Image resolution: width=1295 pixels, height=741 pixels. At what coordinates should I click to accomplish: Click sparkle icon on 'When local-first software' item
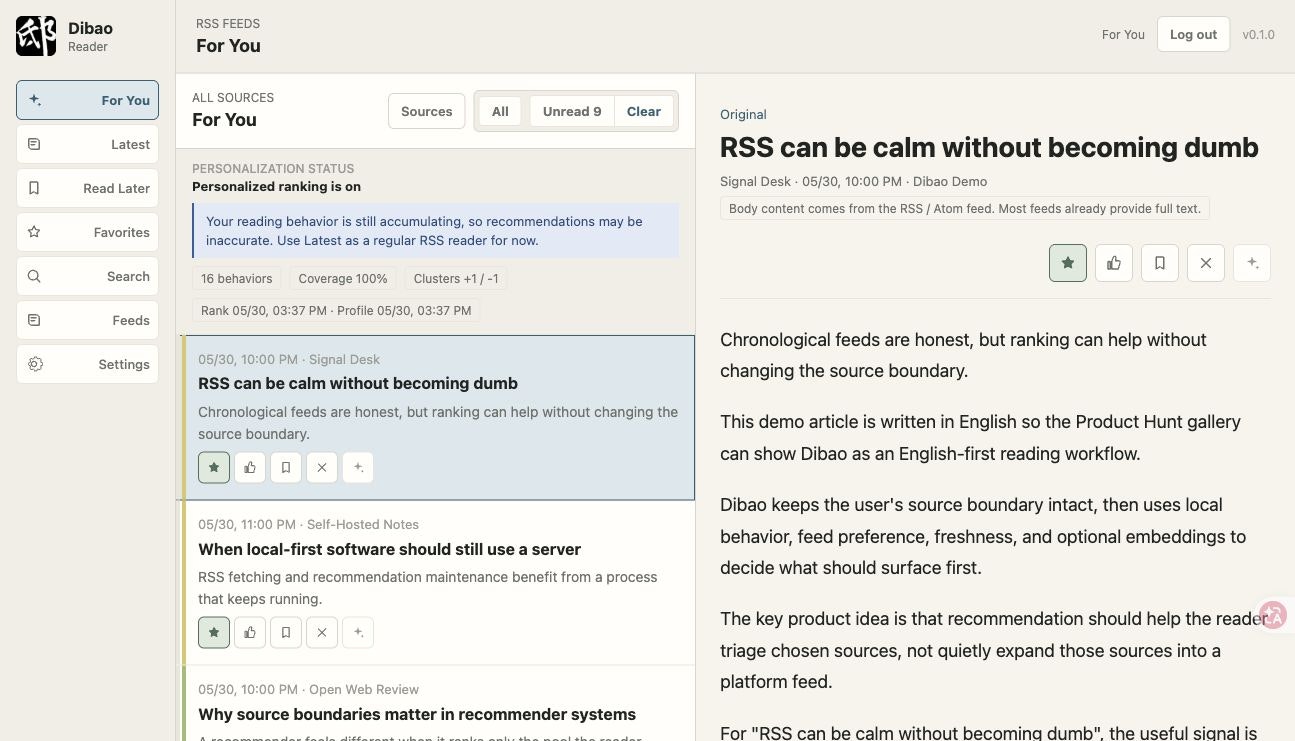click(x=358, y=632)
